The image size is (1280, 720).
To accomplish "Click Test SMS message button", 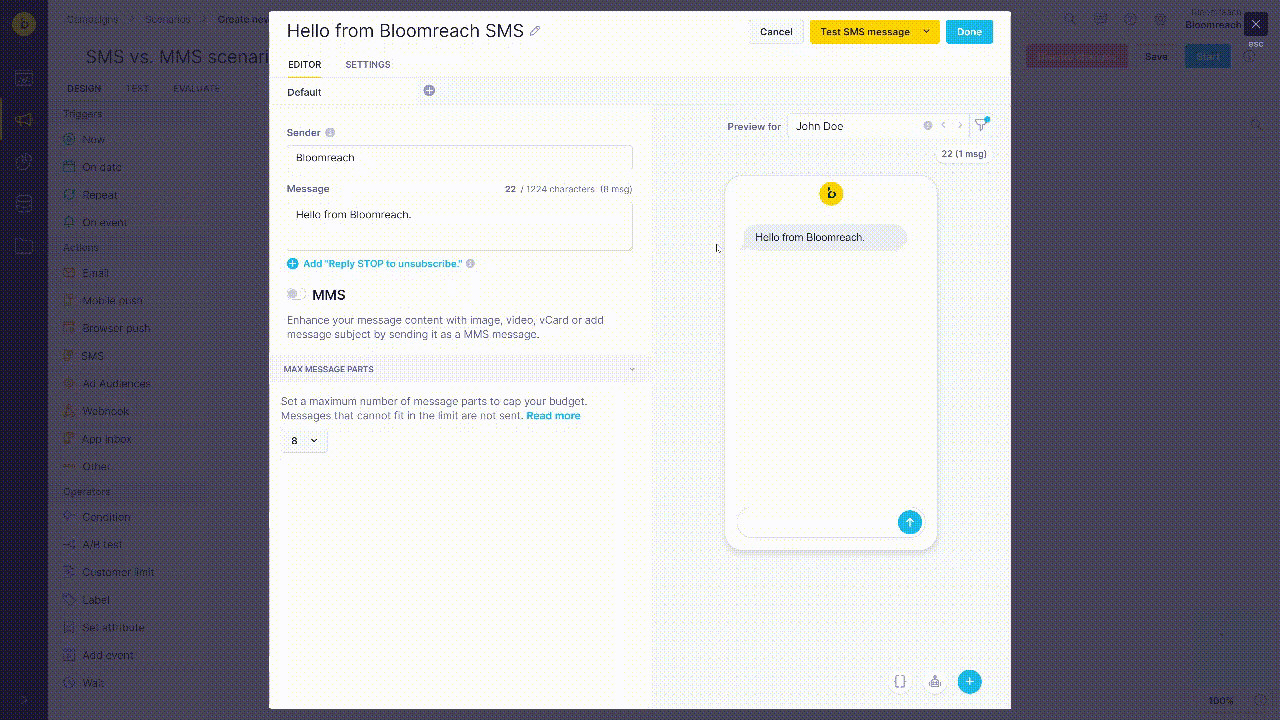I will [865, 32].
